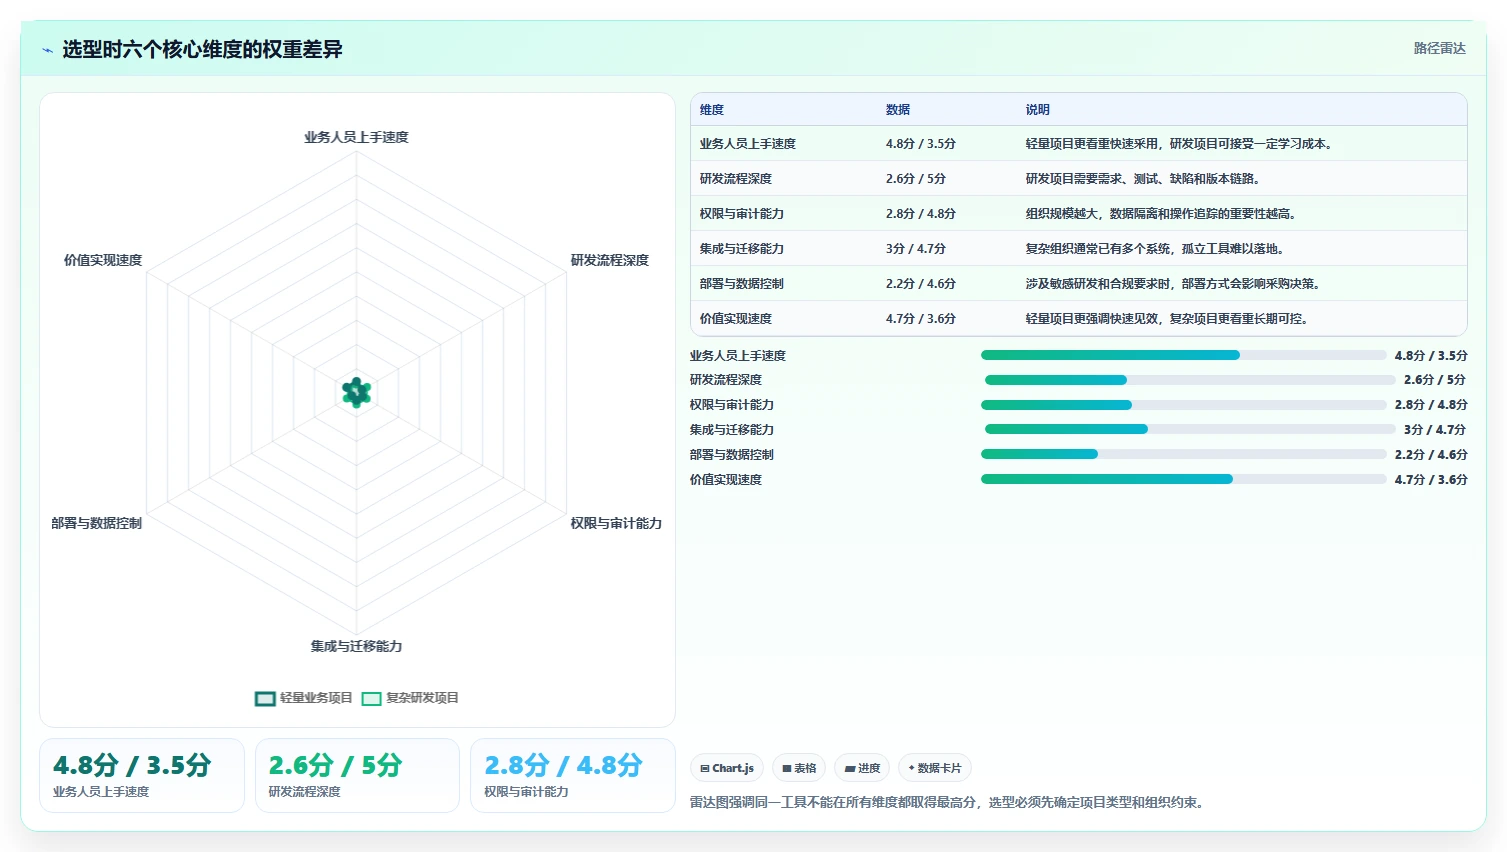
Task: Click the 路径雷达 label in header
Action: tap(1440, 48)
